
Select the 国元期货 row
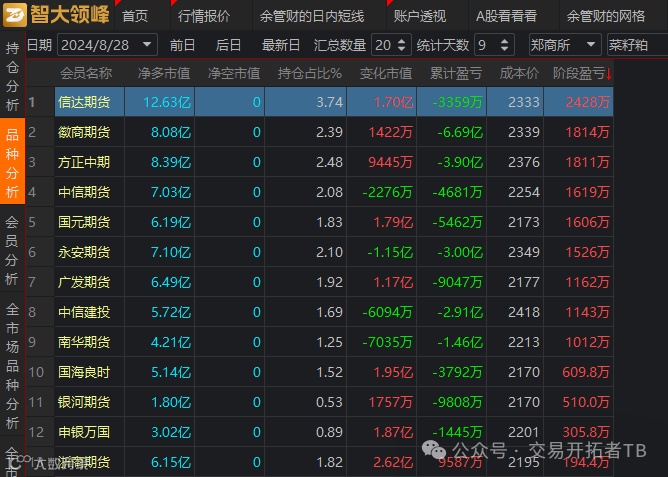(x=320, y=222)
